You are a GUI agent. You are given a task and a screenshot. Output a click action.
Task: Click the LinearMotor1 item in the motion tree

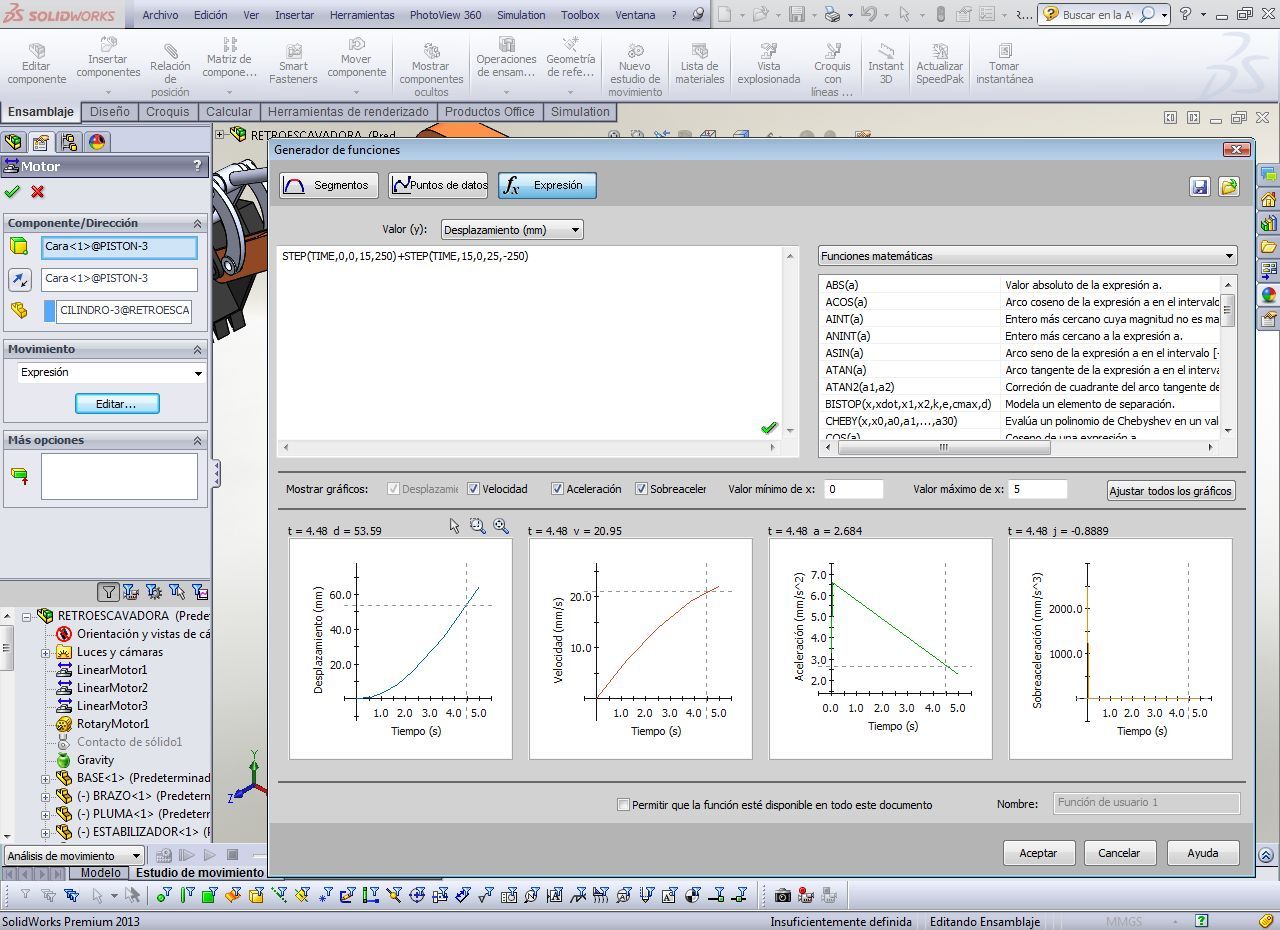point(112,670)
